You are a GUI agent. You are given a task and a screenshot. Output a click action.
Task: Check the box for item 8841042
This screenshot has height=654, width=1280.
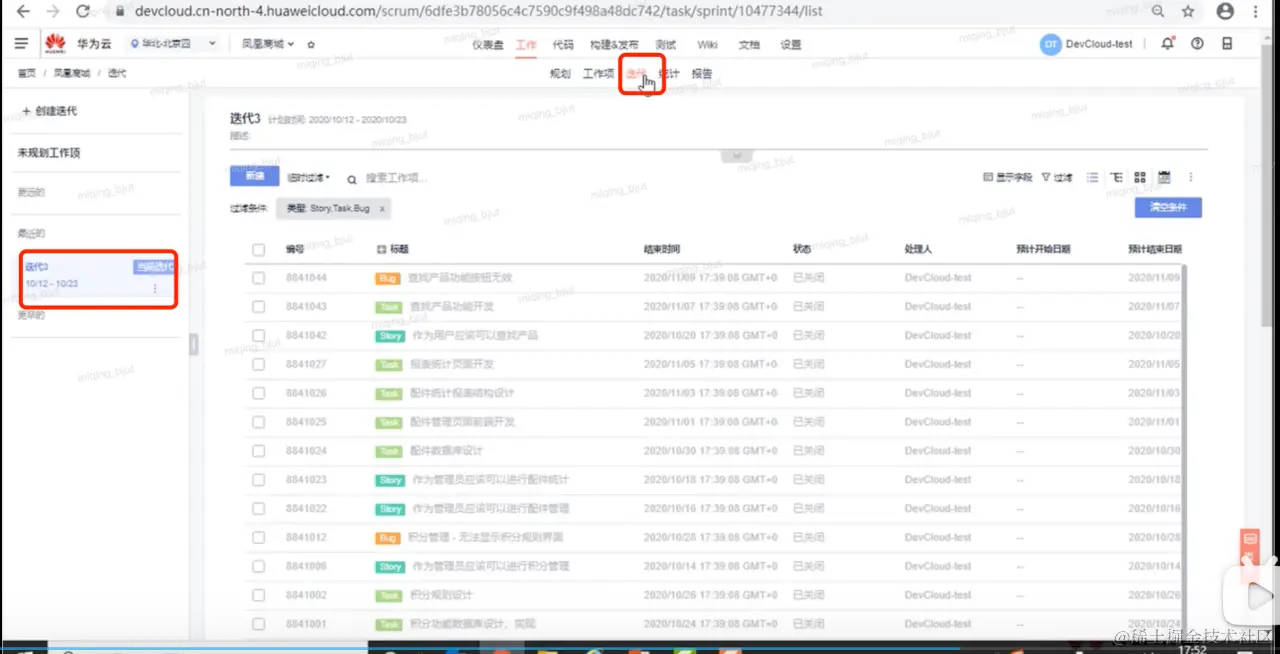[x=259, y=335]
